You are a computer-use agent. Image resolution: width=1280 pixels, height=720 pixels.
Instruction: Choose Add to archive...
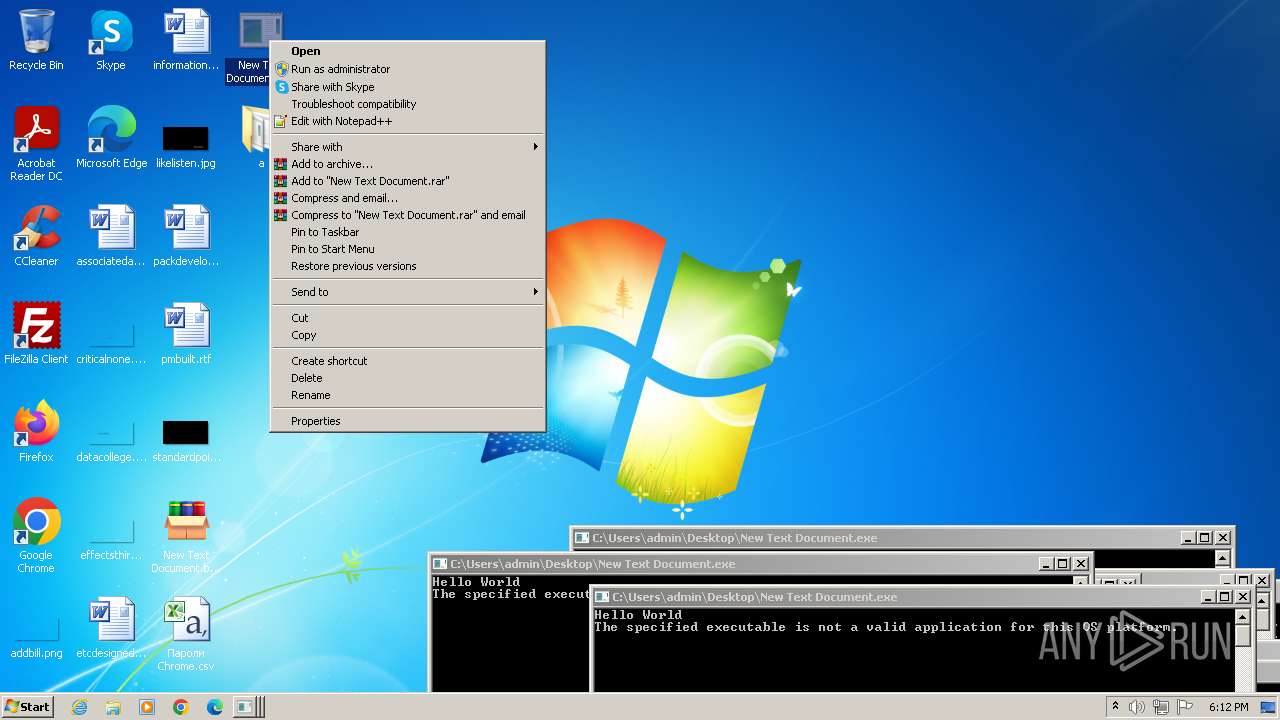point(408,164)
